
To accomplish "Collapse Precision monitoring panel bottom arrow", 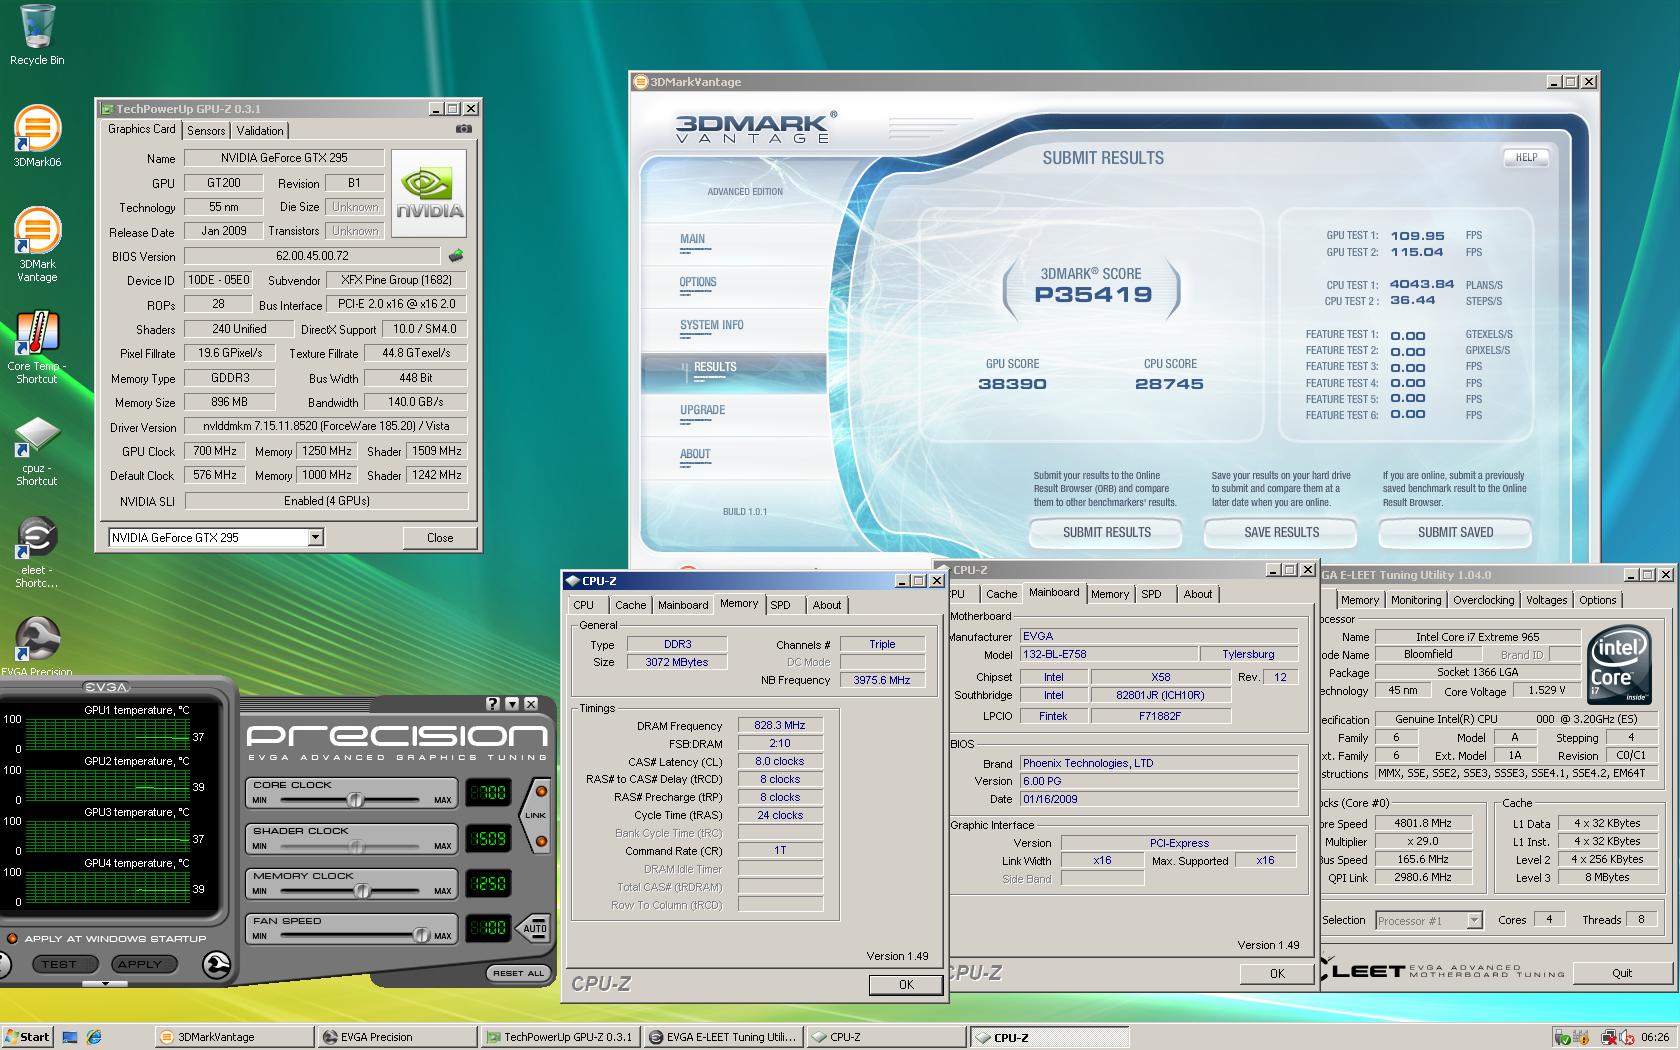I will tap(105, 984).
